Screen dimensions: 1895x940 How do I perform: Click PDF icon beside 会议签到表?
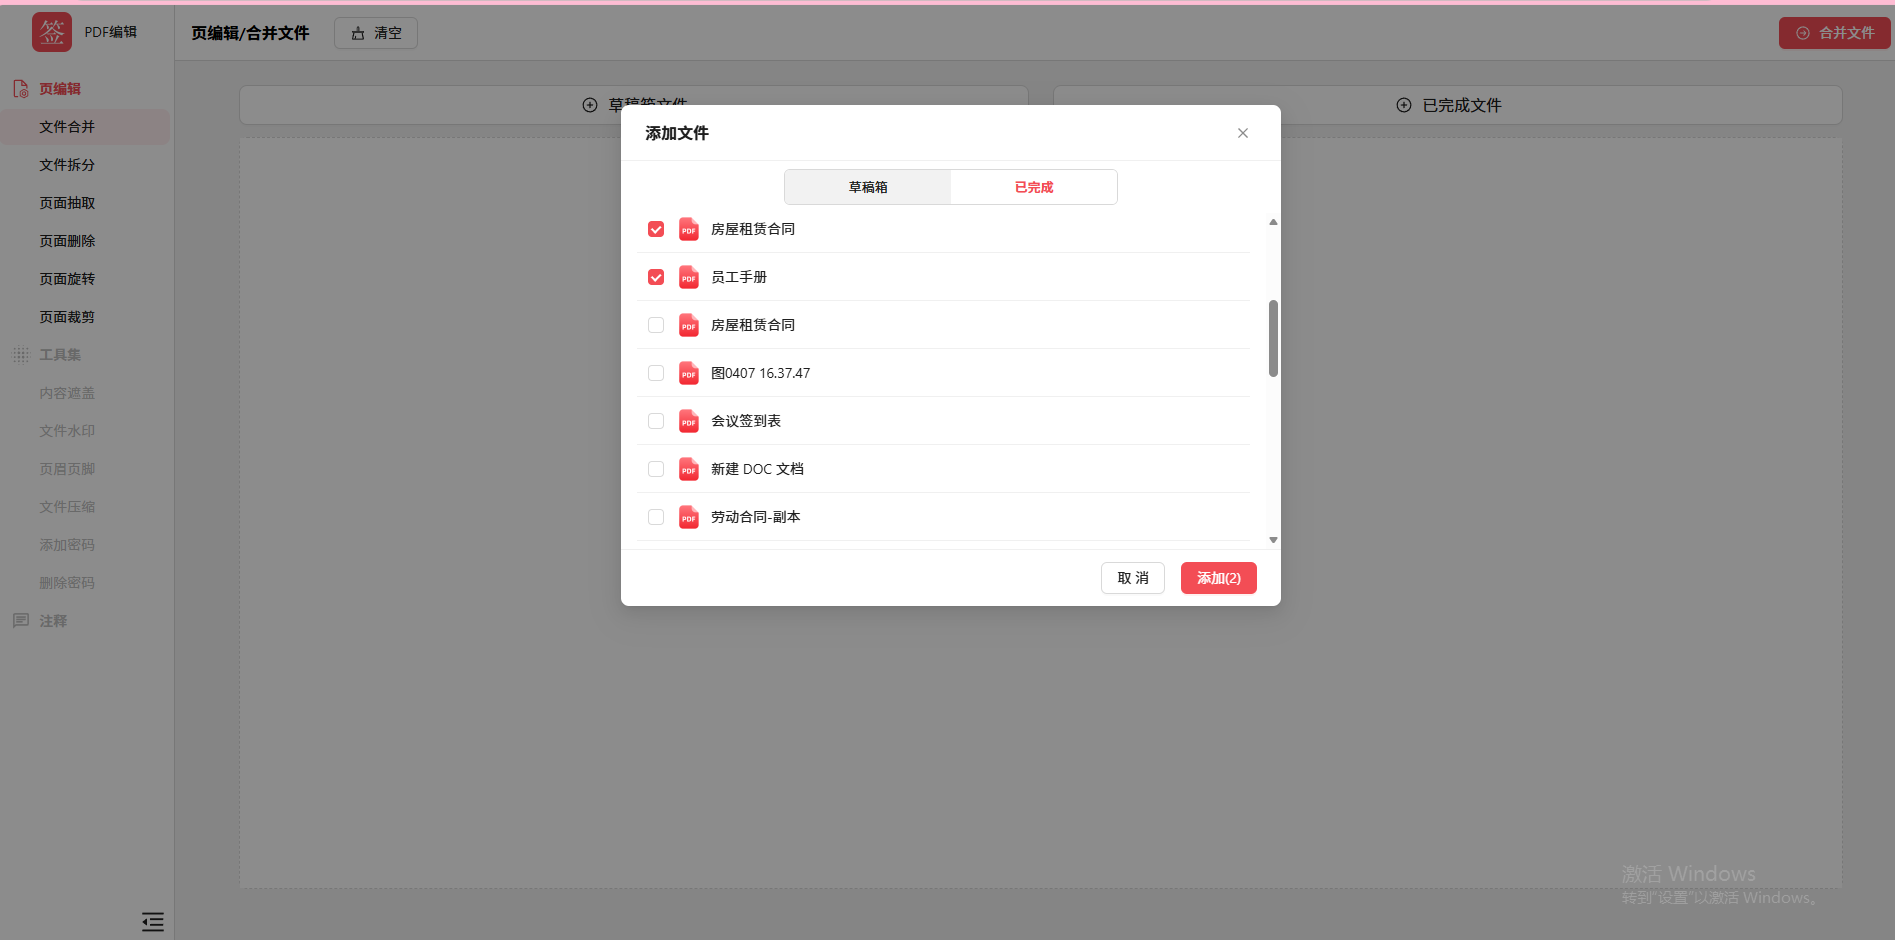coord(689,421)
